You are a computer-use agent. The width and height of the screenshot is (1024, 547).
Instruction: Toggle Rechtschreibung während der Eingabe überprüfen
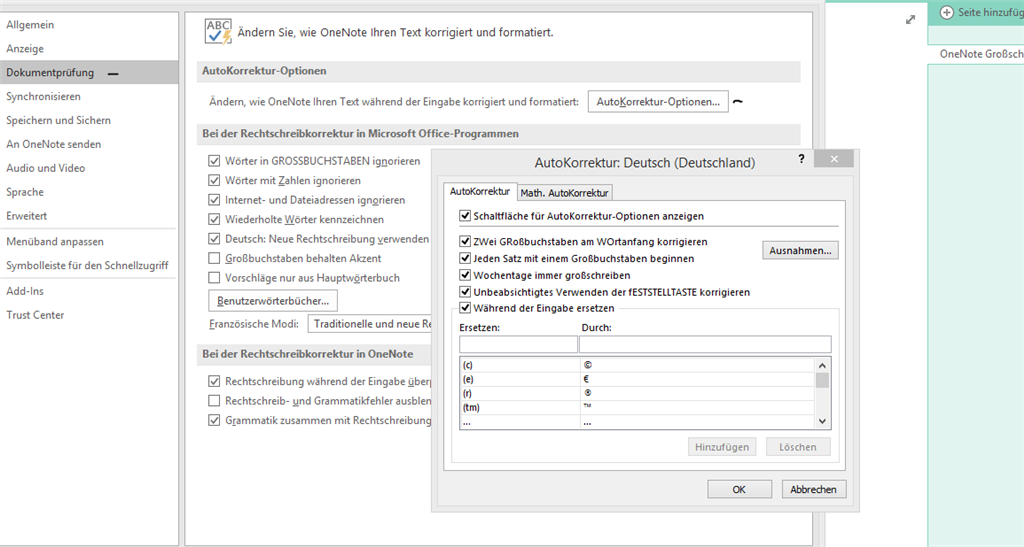coord(214,381)
